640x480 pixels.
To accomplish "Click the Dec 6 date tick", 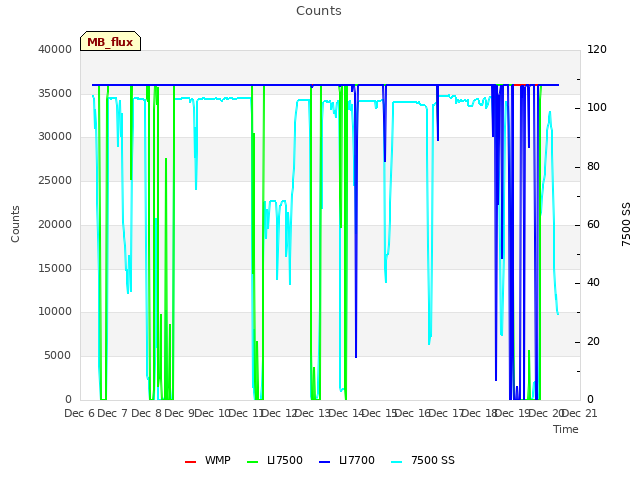I will (x=80, y=413).
